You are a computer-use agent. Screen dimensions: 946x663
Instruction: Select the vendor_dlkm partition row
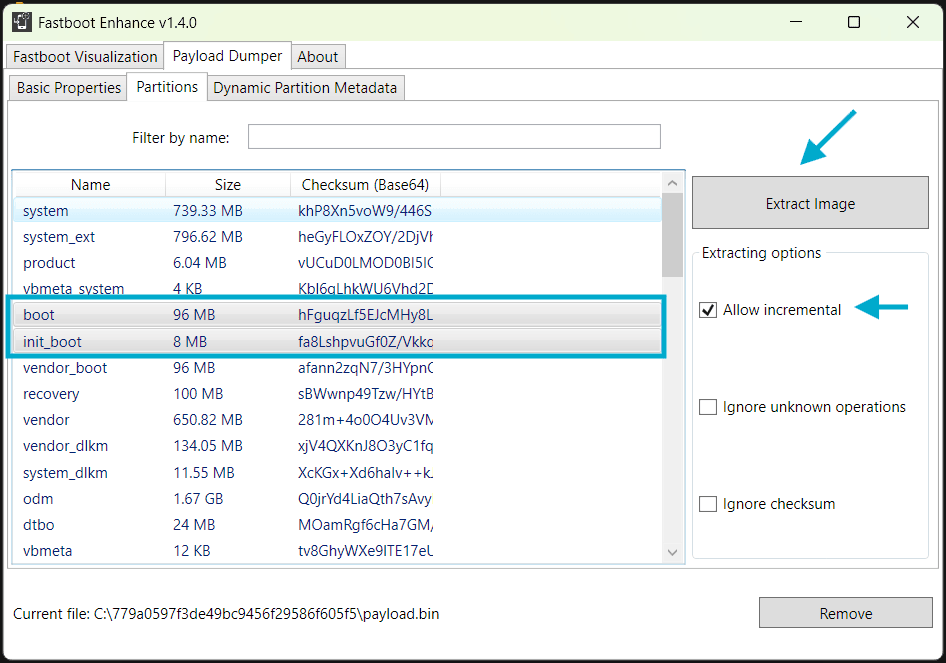point(338,445)
